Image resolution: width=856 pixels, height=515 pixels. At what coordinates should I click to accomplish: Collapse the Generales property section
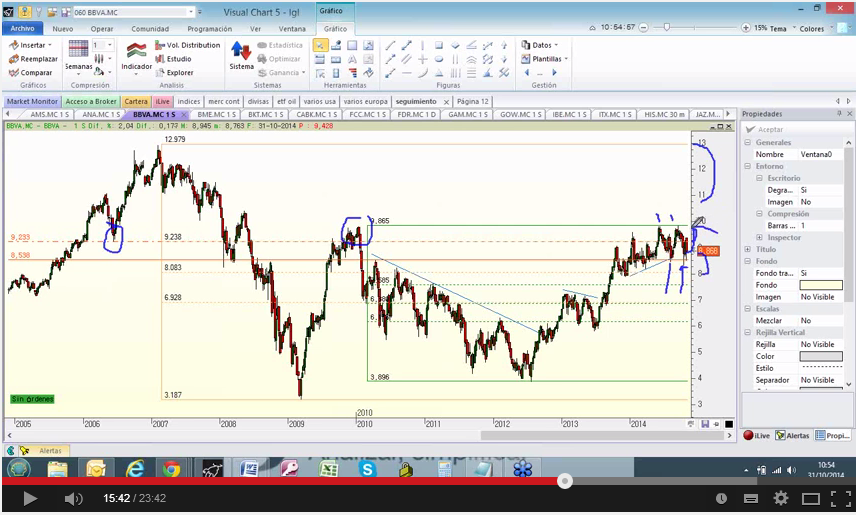747,142
